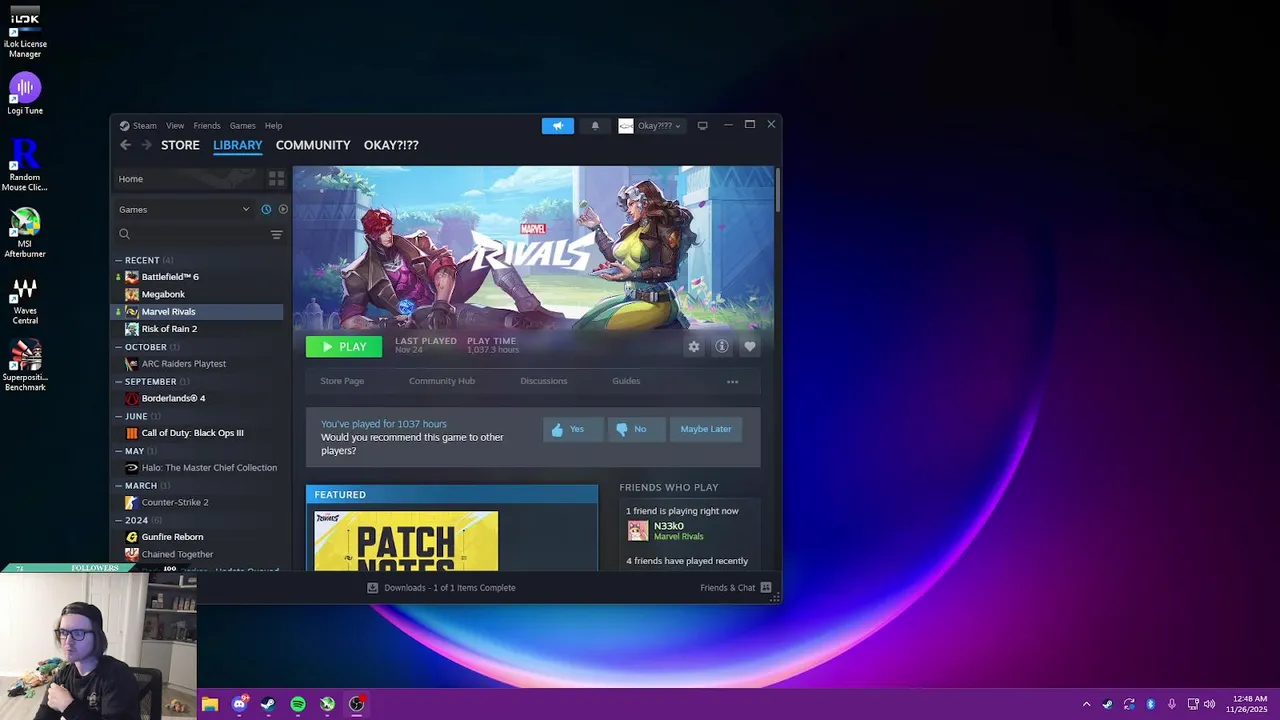Open more game links ellipsis menu

[x=732, y=381]
